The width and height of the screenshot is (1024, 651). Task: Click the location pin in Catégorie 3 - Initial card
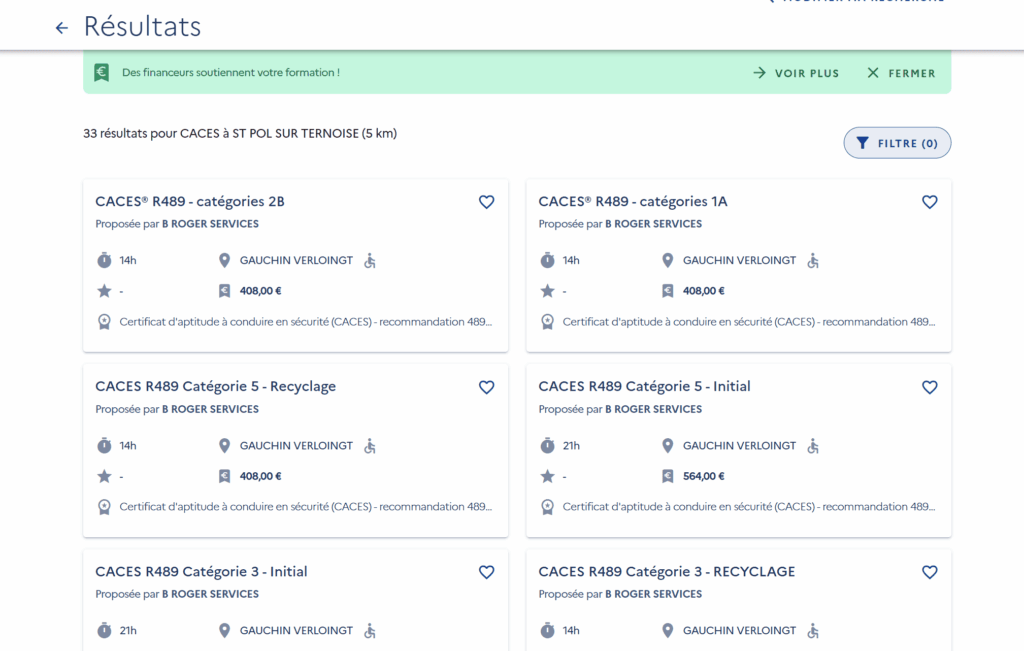pos(224,631)
